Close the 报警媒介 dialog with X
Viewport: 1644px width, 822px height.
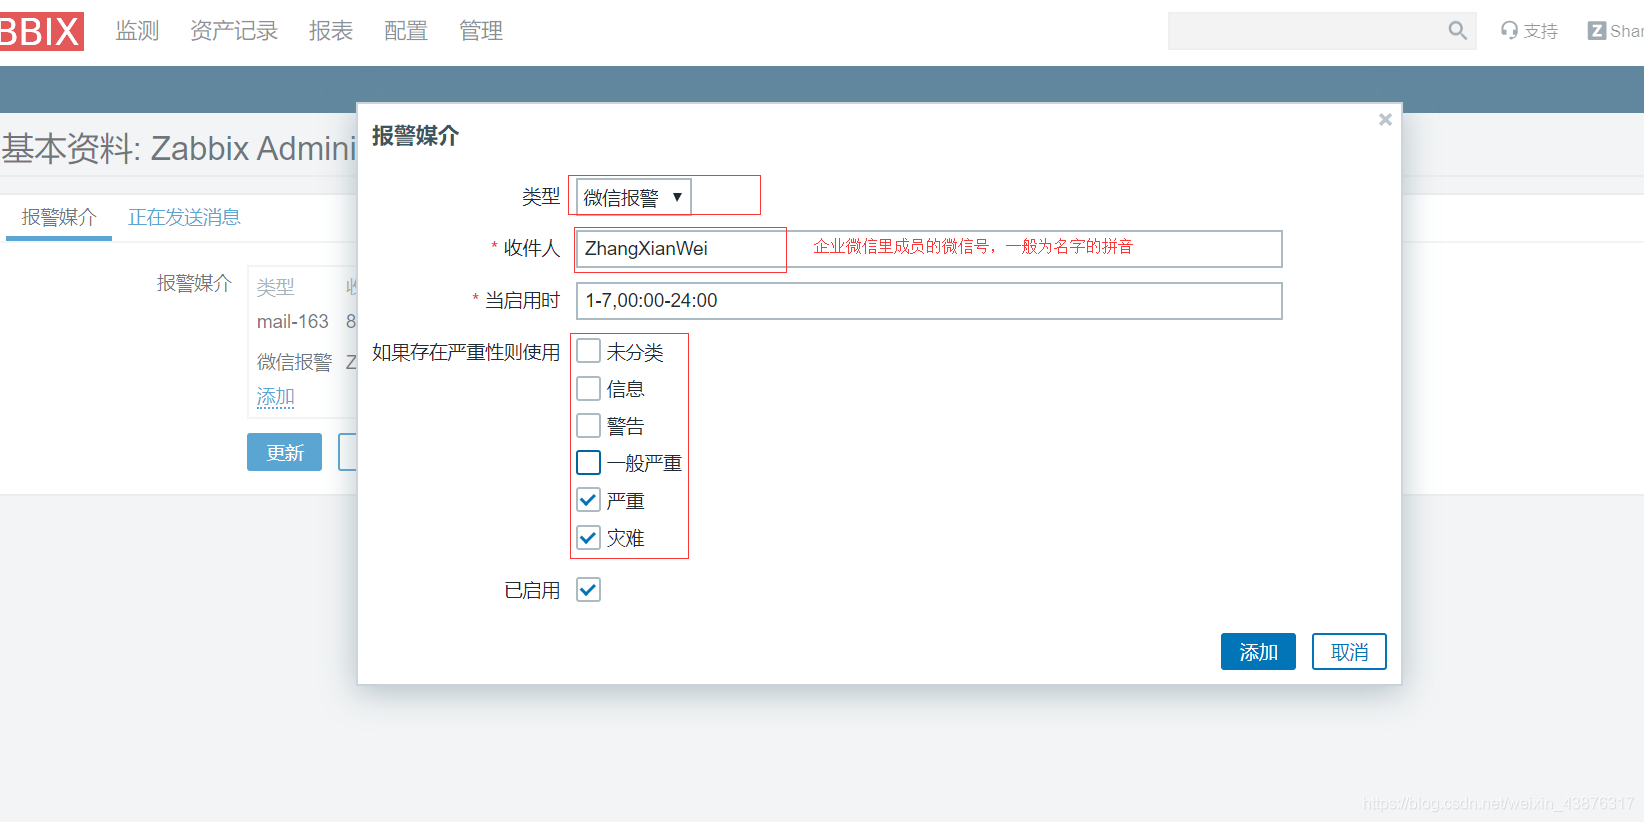1385,120
